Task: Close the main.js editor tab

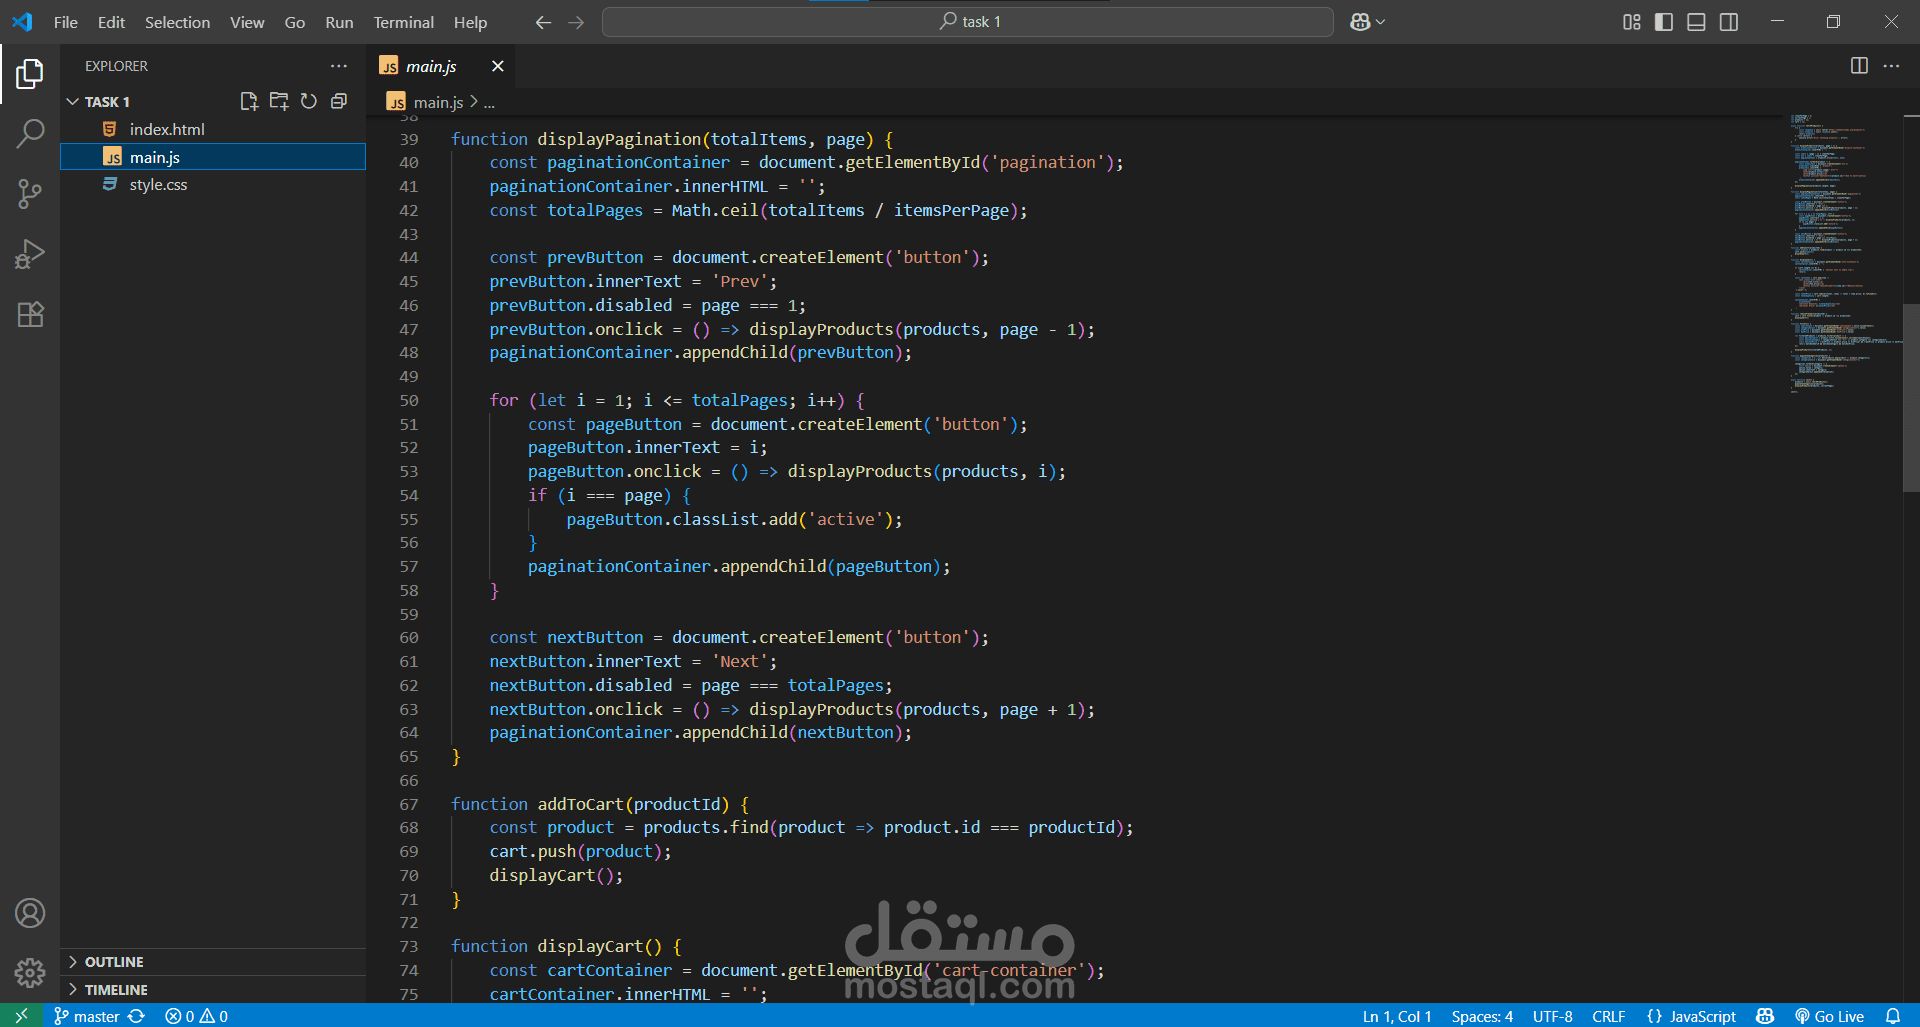Action: coord(497,66)
